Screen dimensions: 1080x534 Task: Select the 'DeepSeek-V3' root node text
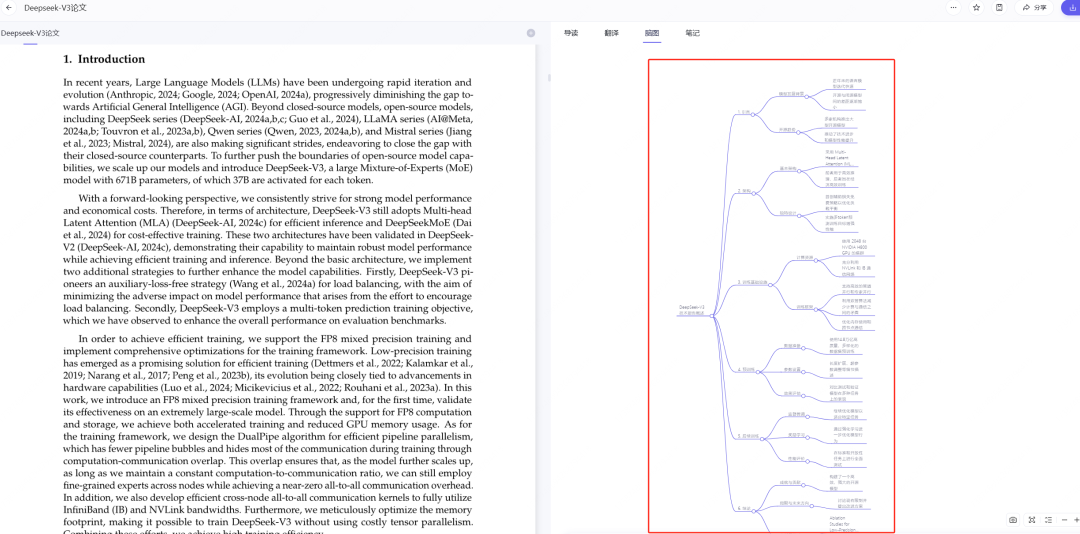[692, 309]
